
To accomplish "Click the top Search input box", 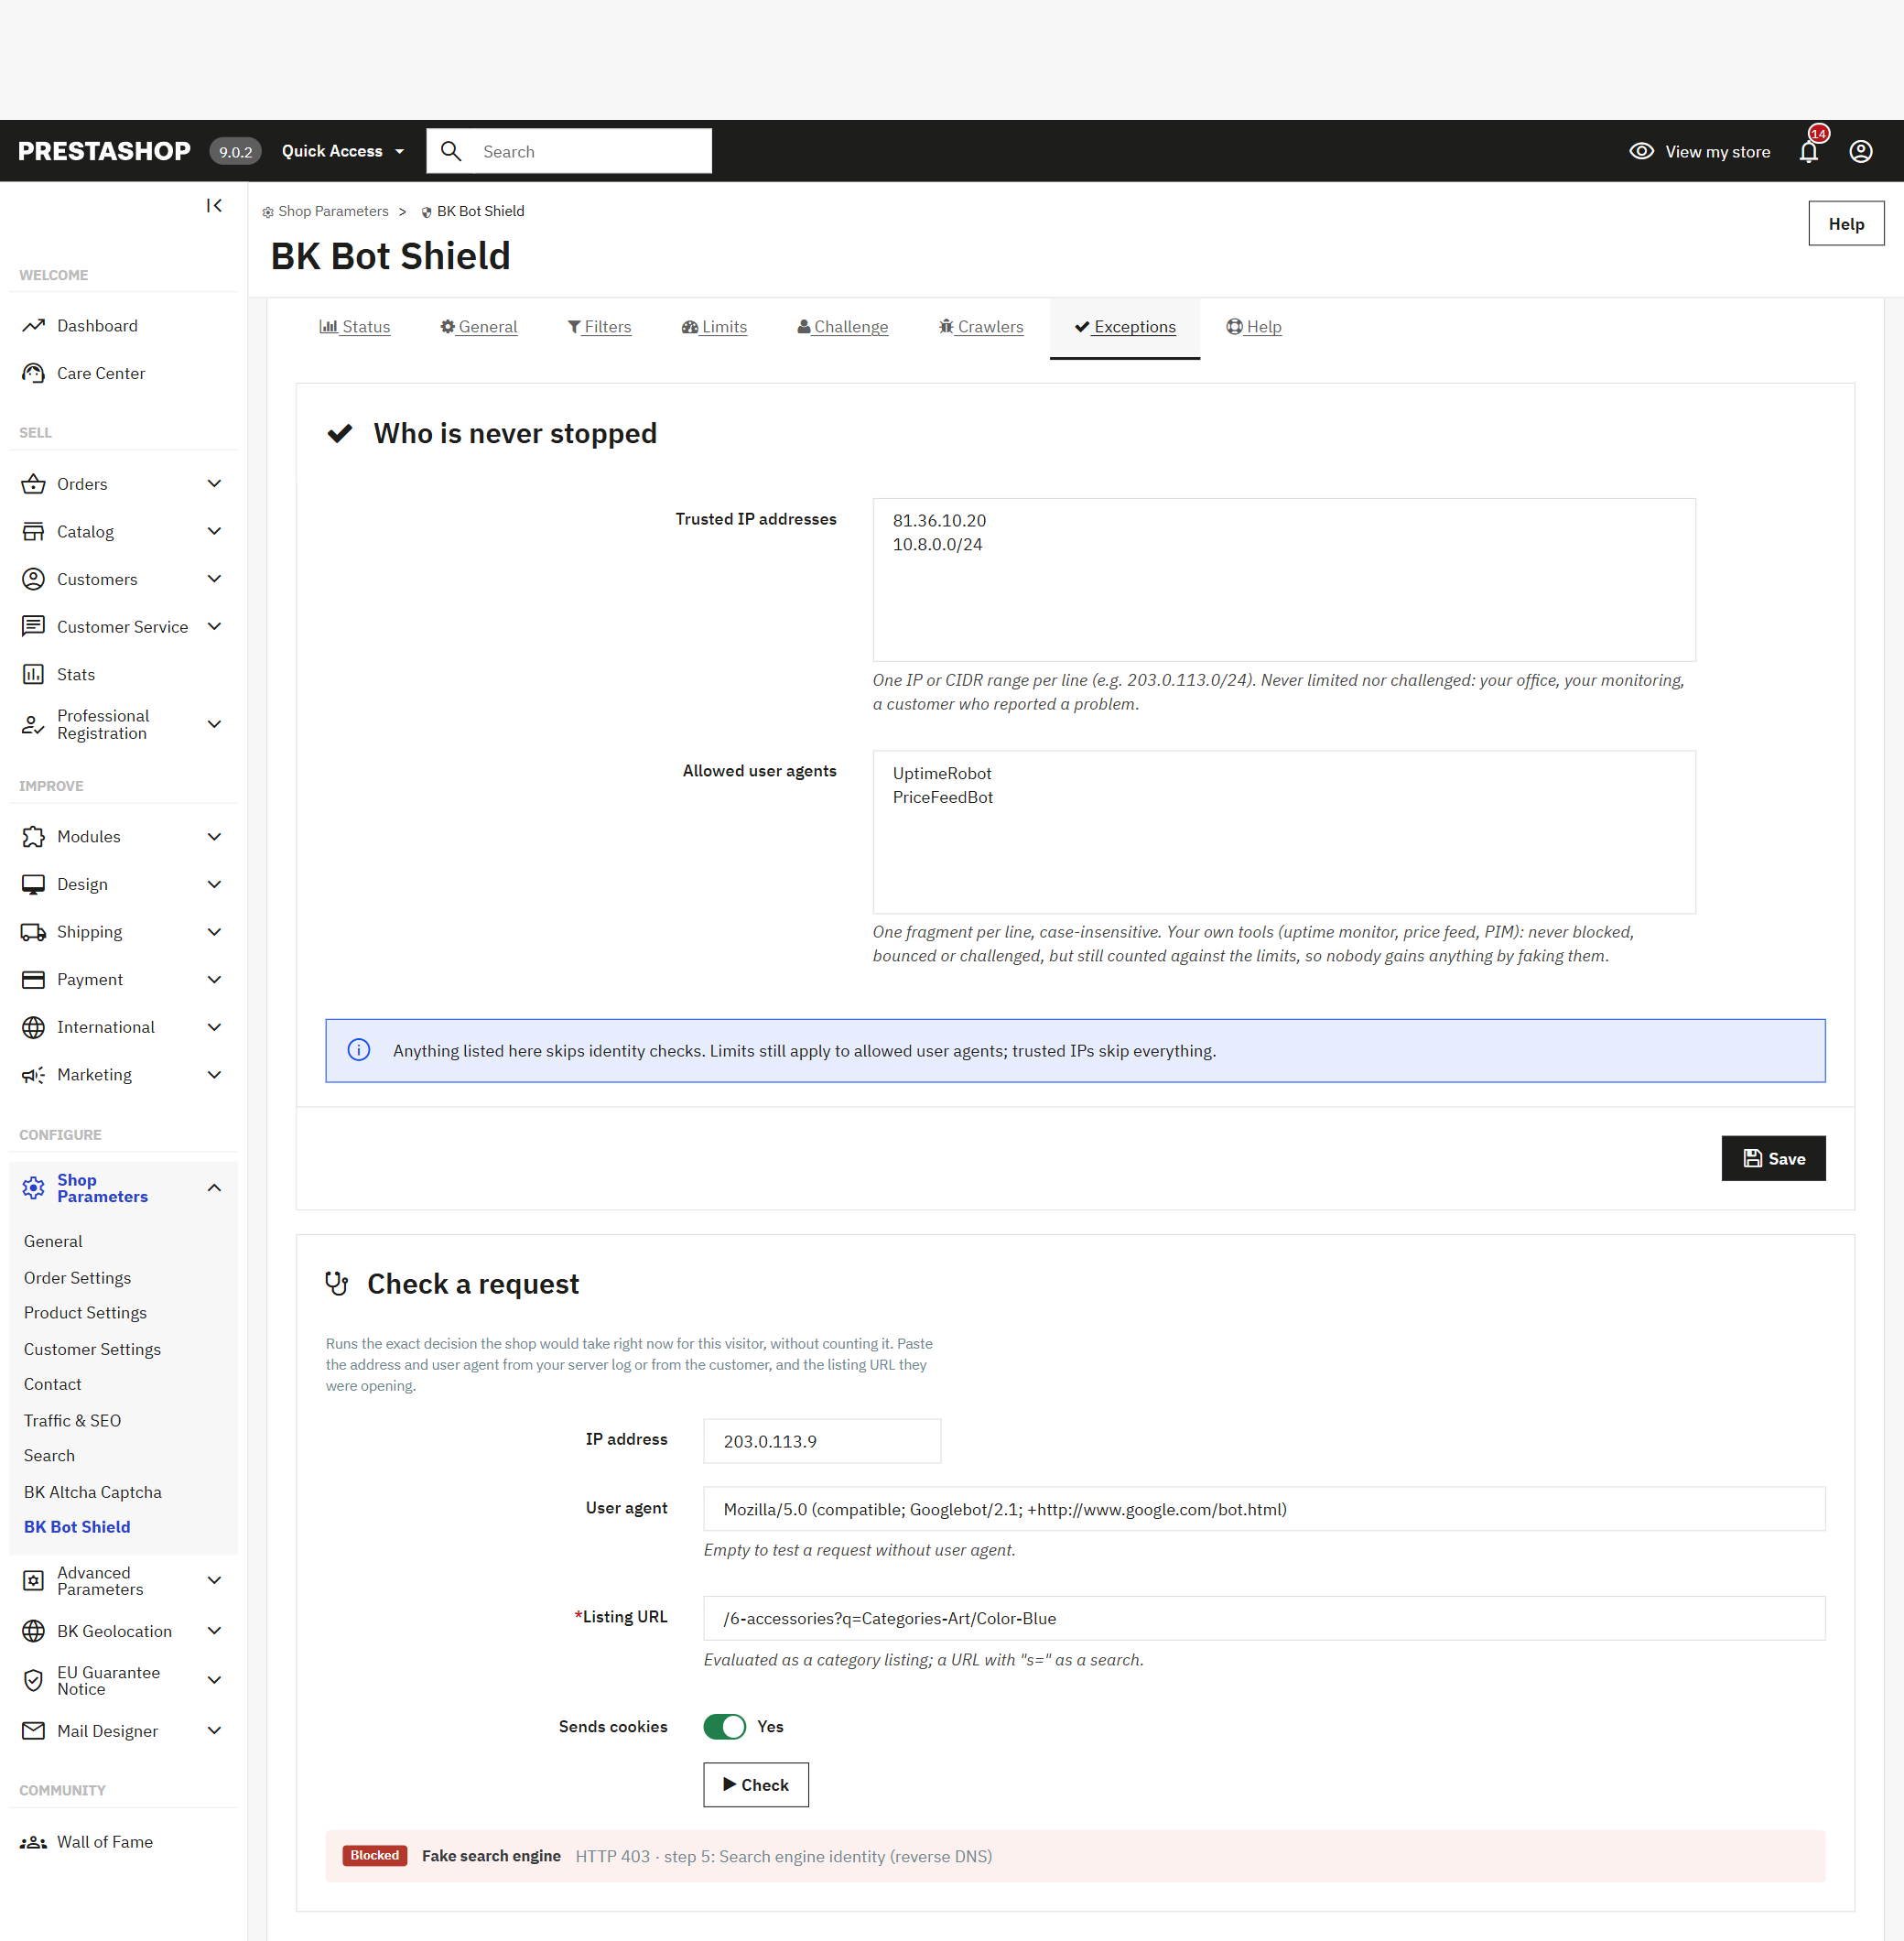I will [569, 151].
